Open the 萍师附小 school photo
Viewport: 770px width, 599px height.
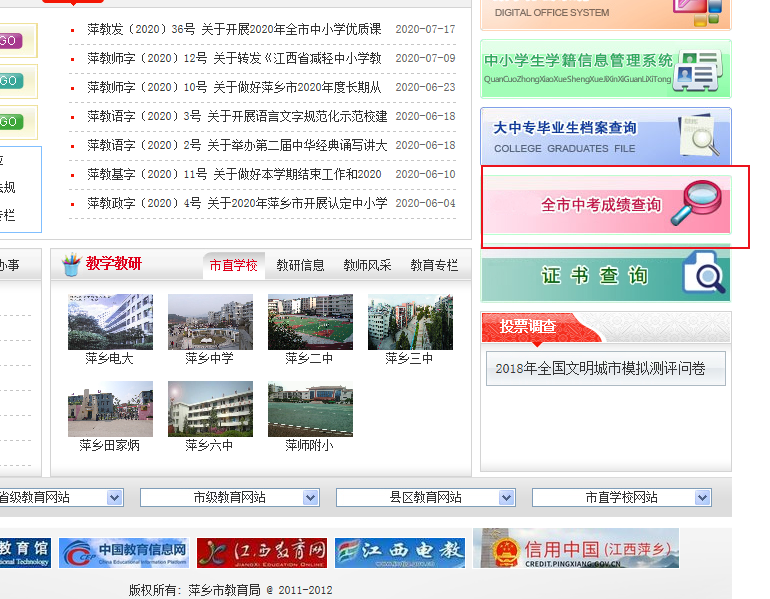click(x=310, y=409)
